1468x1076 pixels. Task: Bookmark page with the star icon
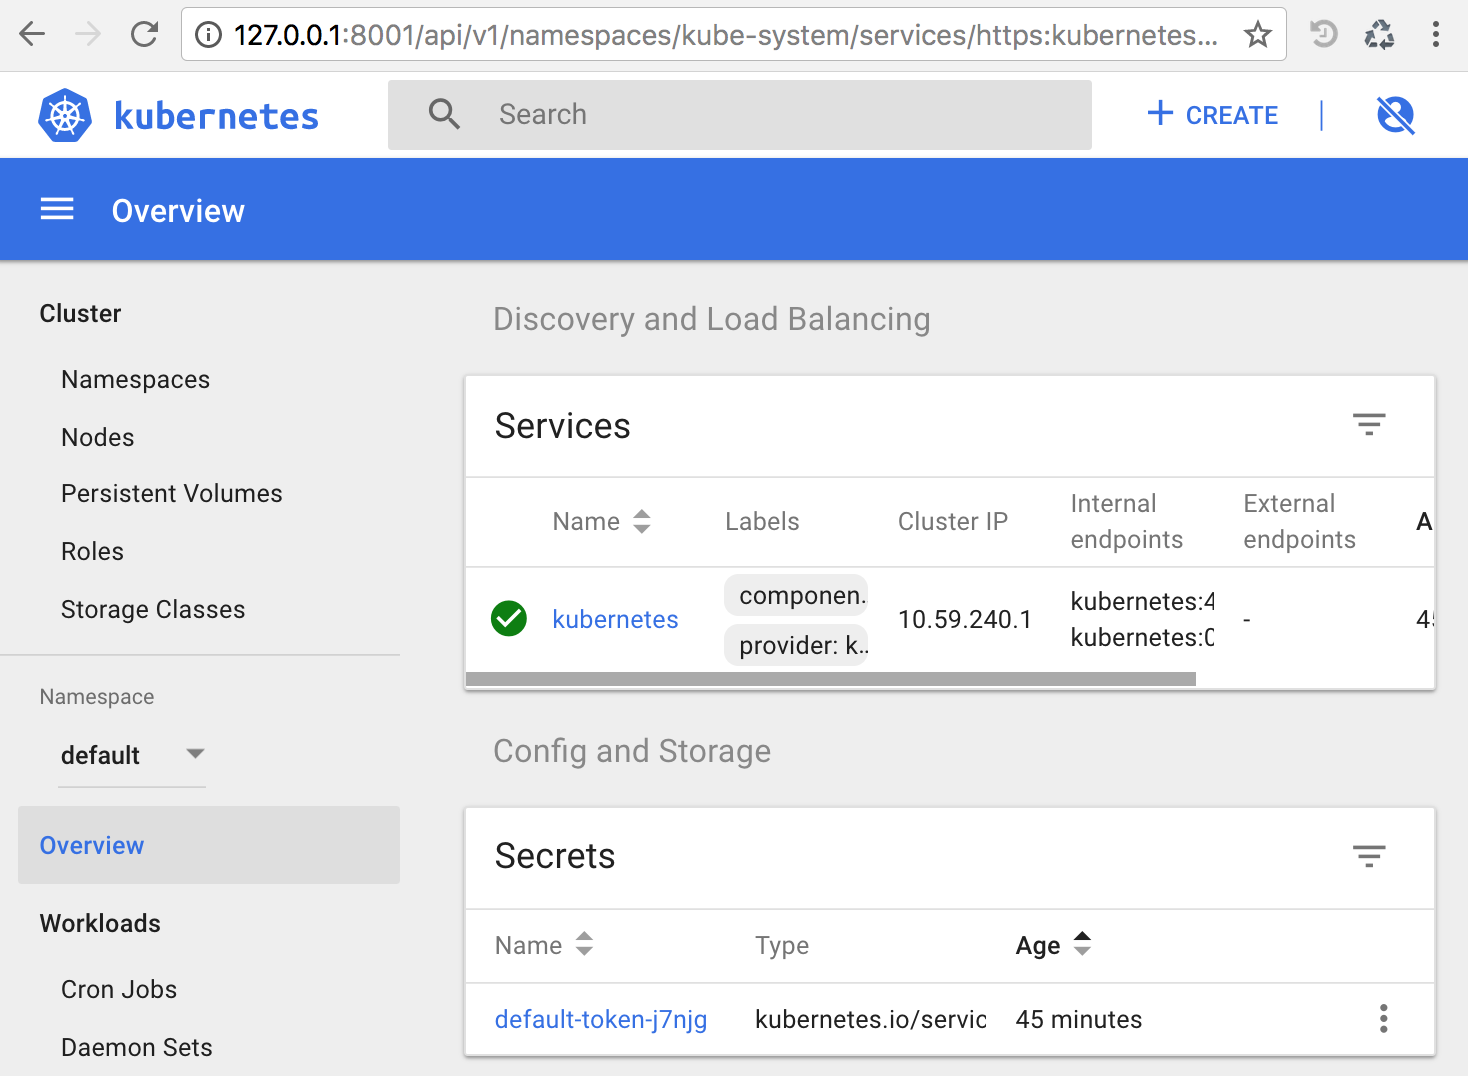[x=1257, y=35]
